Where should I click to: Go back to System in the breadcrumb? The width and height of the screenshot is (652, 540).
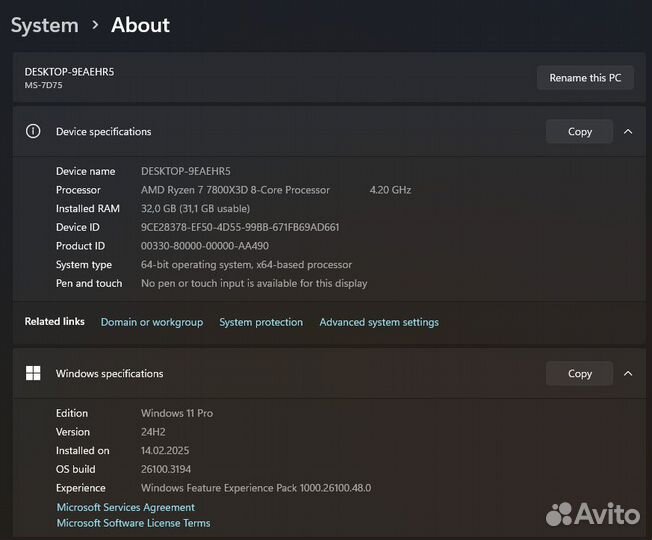coord(44,25)
